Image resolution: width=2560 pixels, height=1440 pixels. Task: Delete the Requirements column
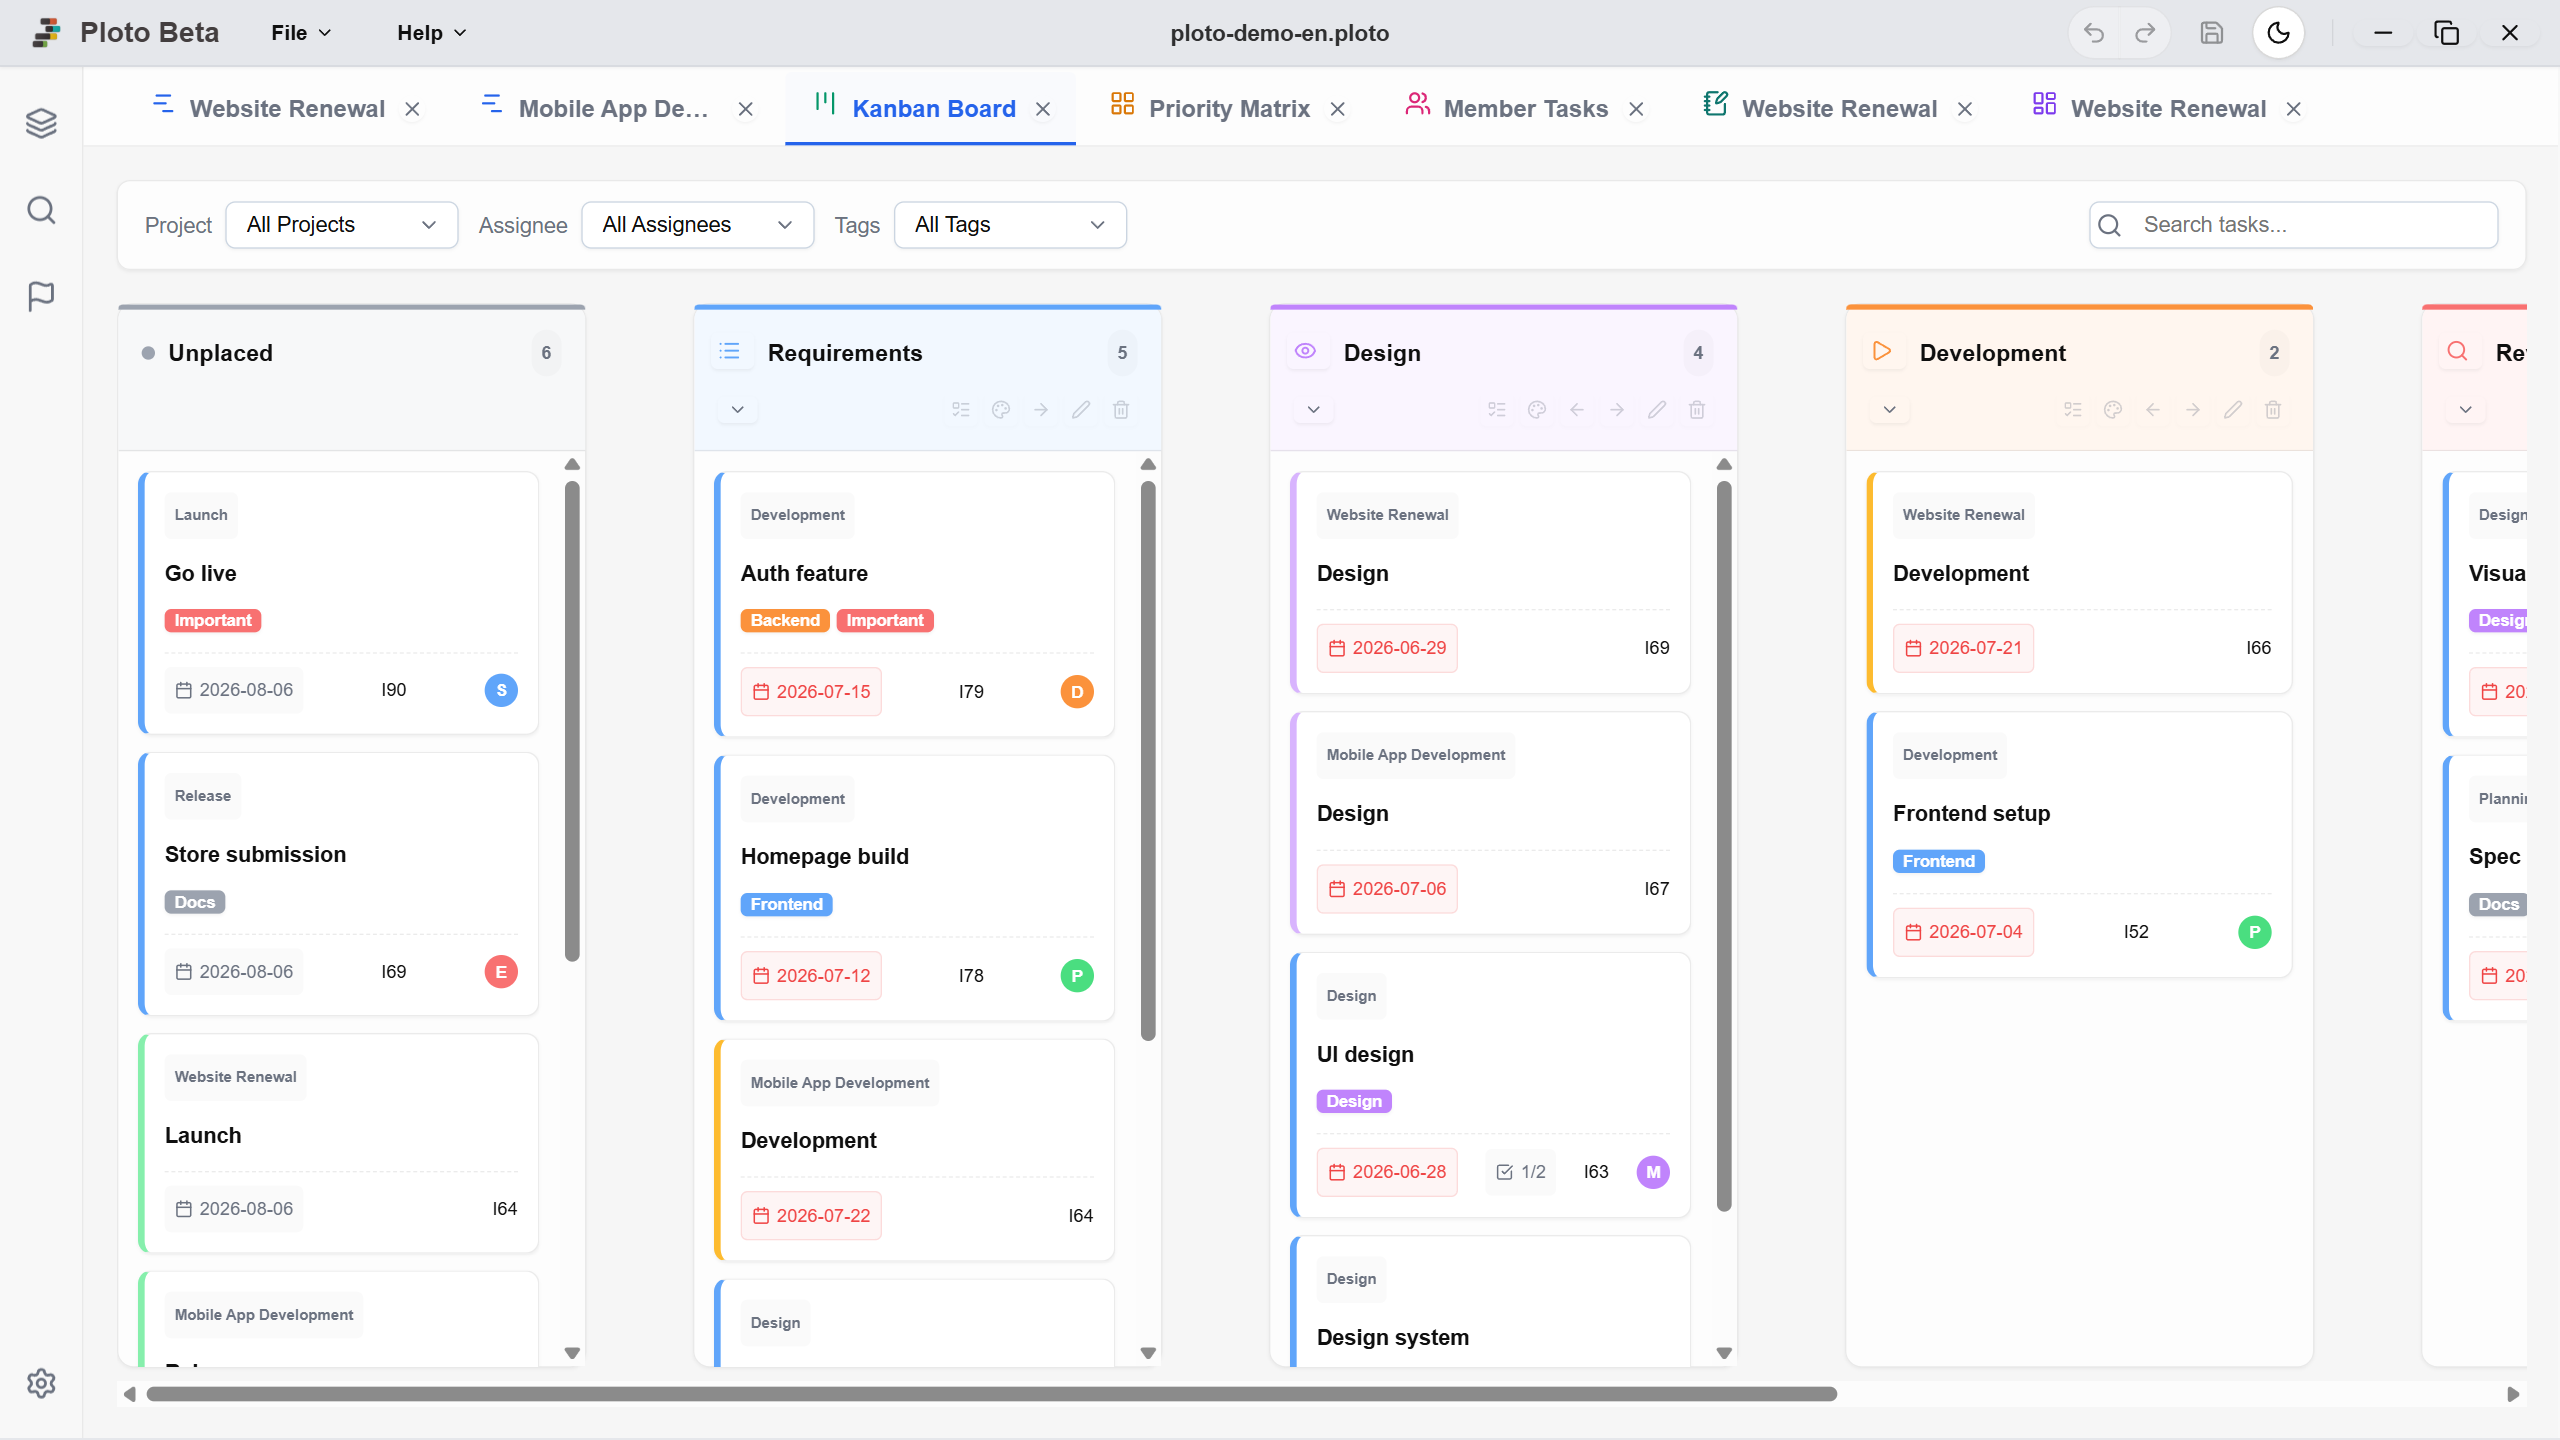click(1121, 410)
